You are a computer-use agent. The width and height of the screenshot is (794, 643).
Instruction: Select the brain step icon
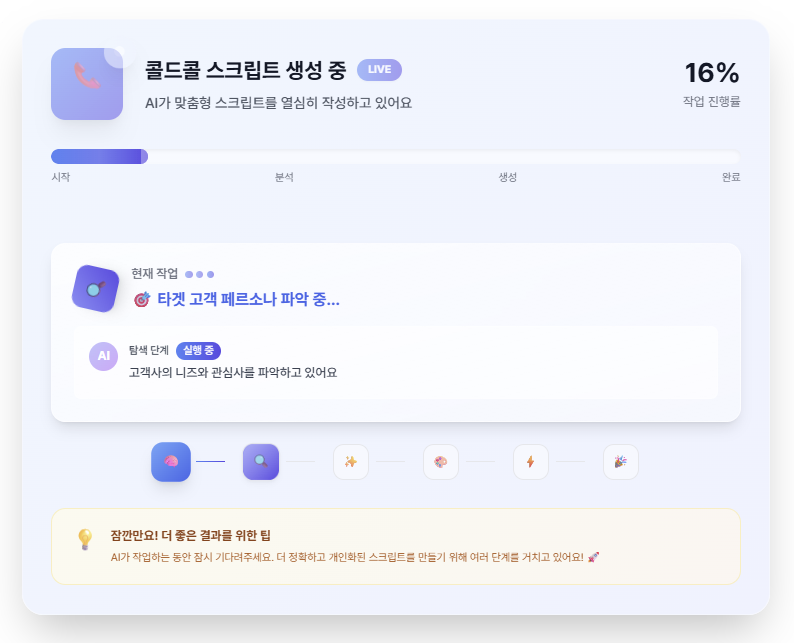tap(171, 462)
